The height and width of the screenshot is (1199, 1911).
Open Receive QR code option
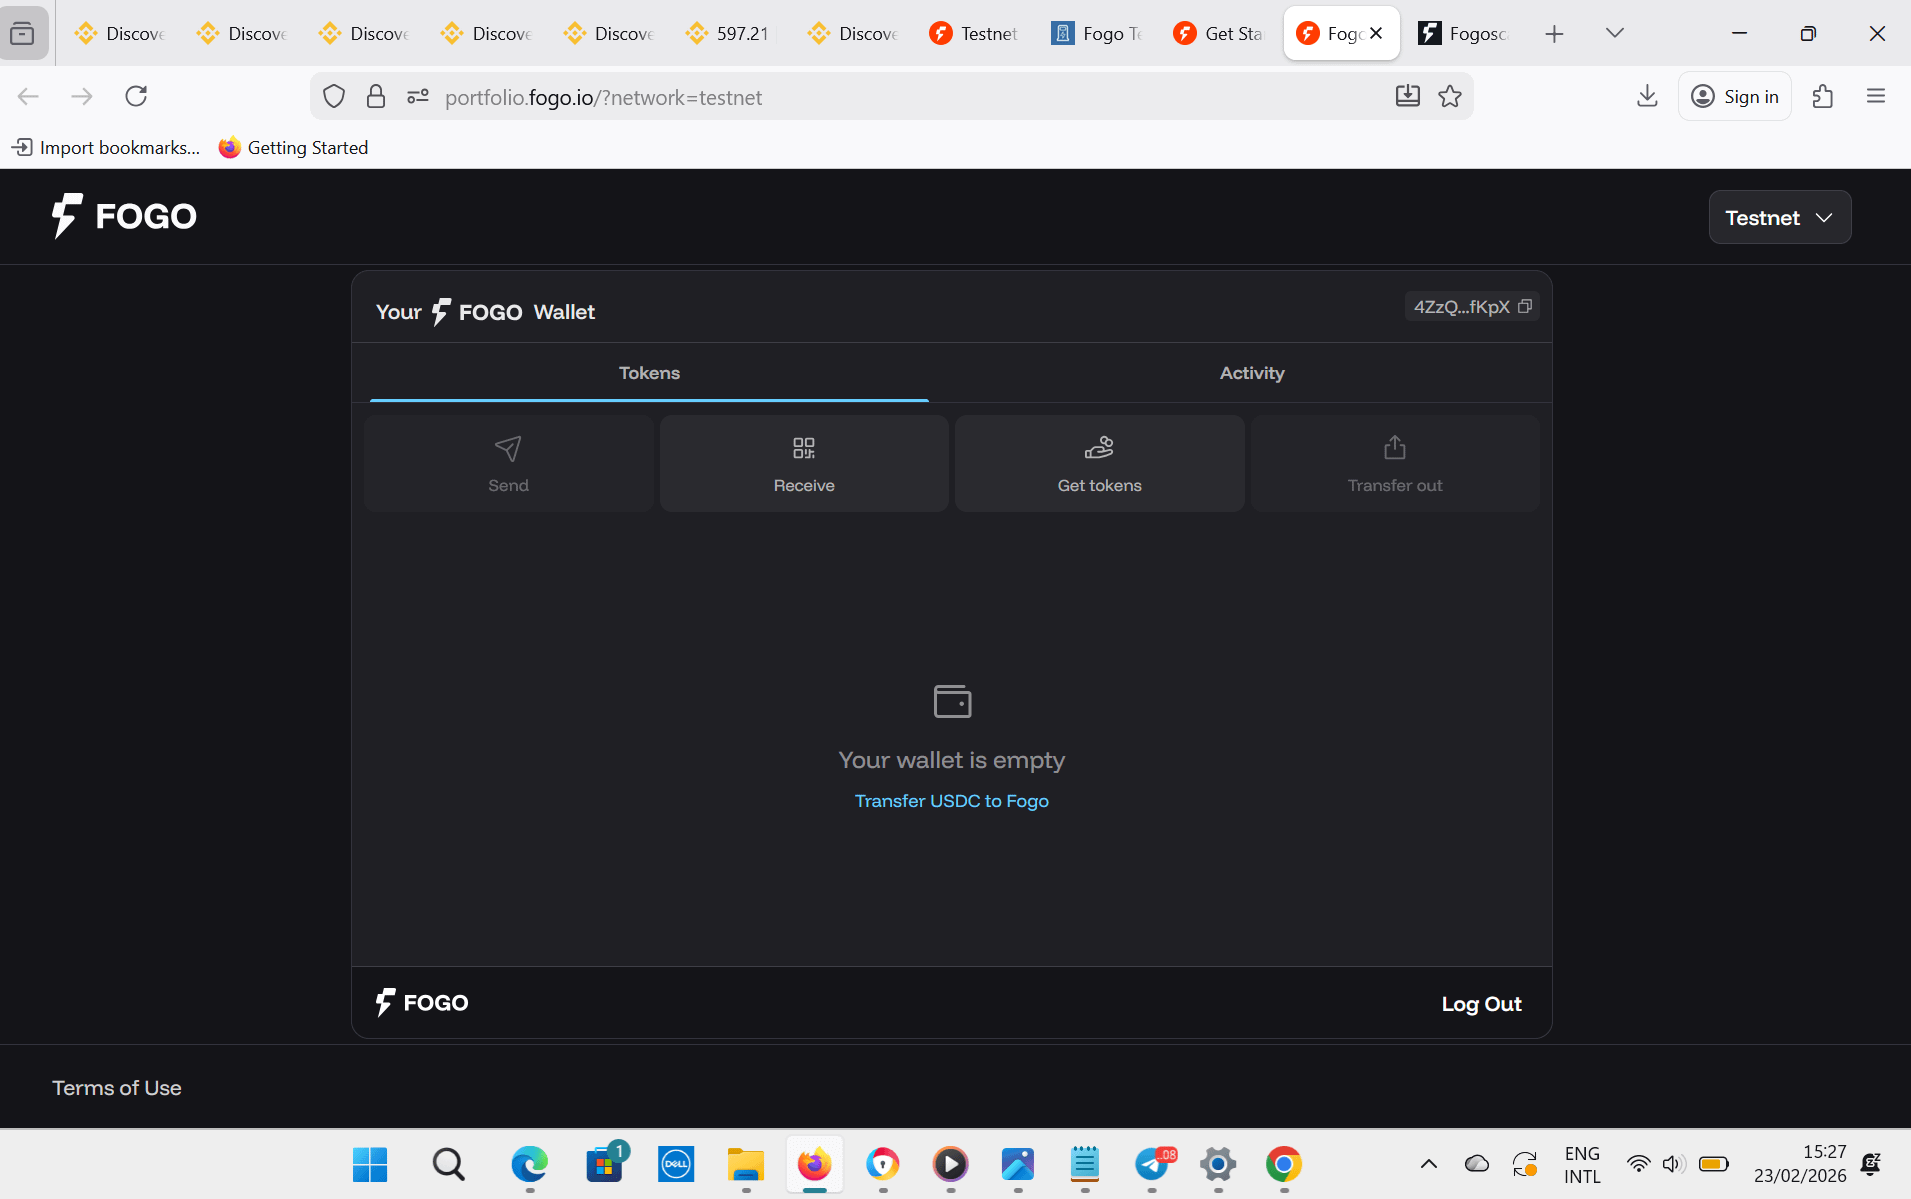click(804, 464)
